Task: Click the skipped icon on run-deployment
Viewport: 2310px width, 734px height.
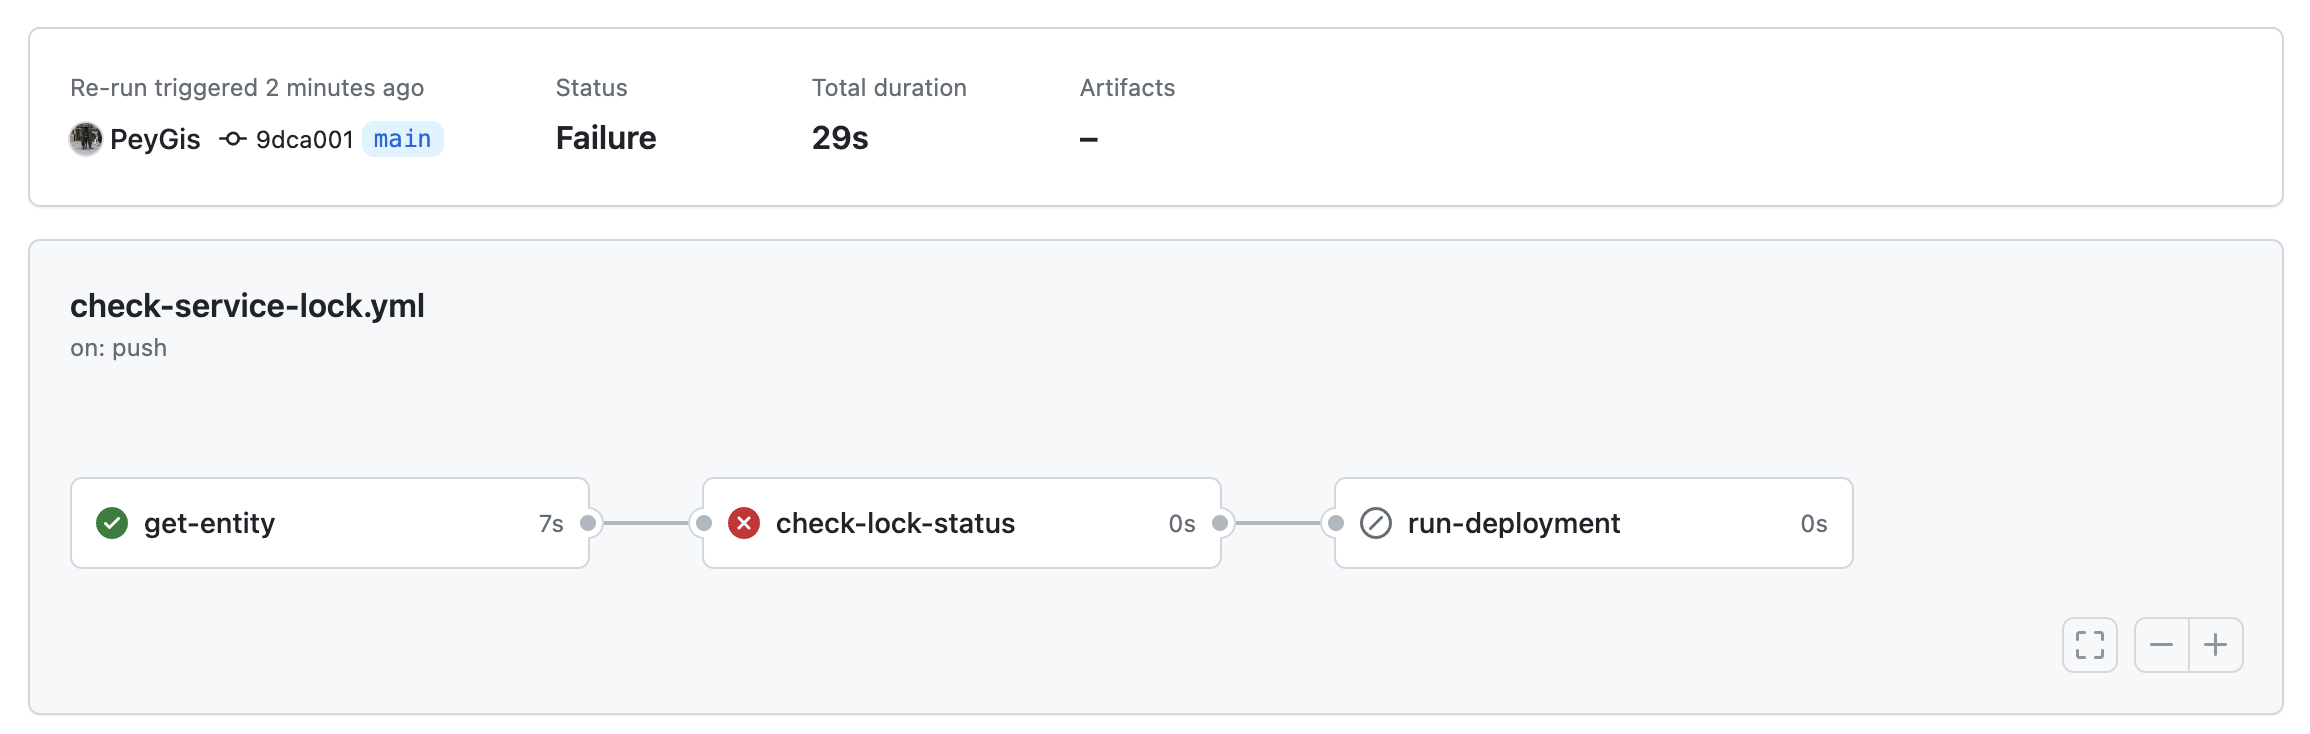Action: coord(1376,523)
